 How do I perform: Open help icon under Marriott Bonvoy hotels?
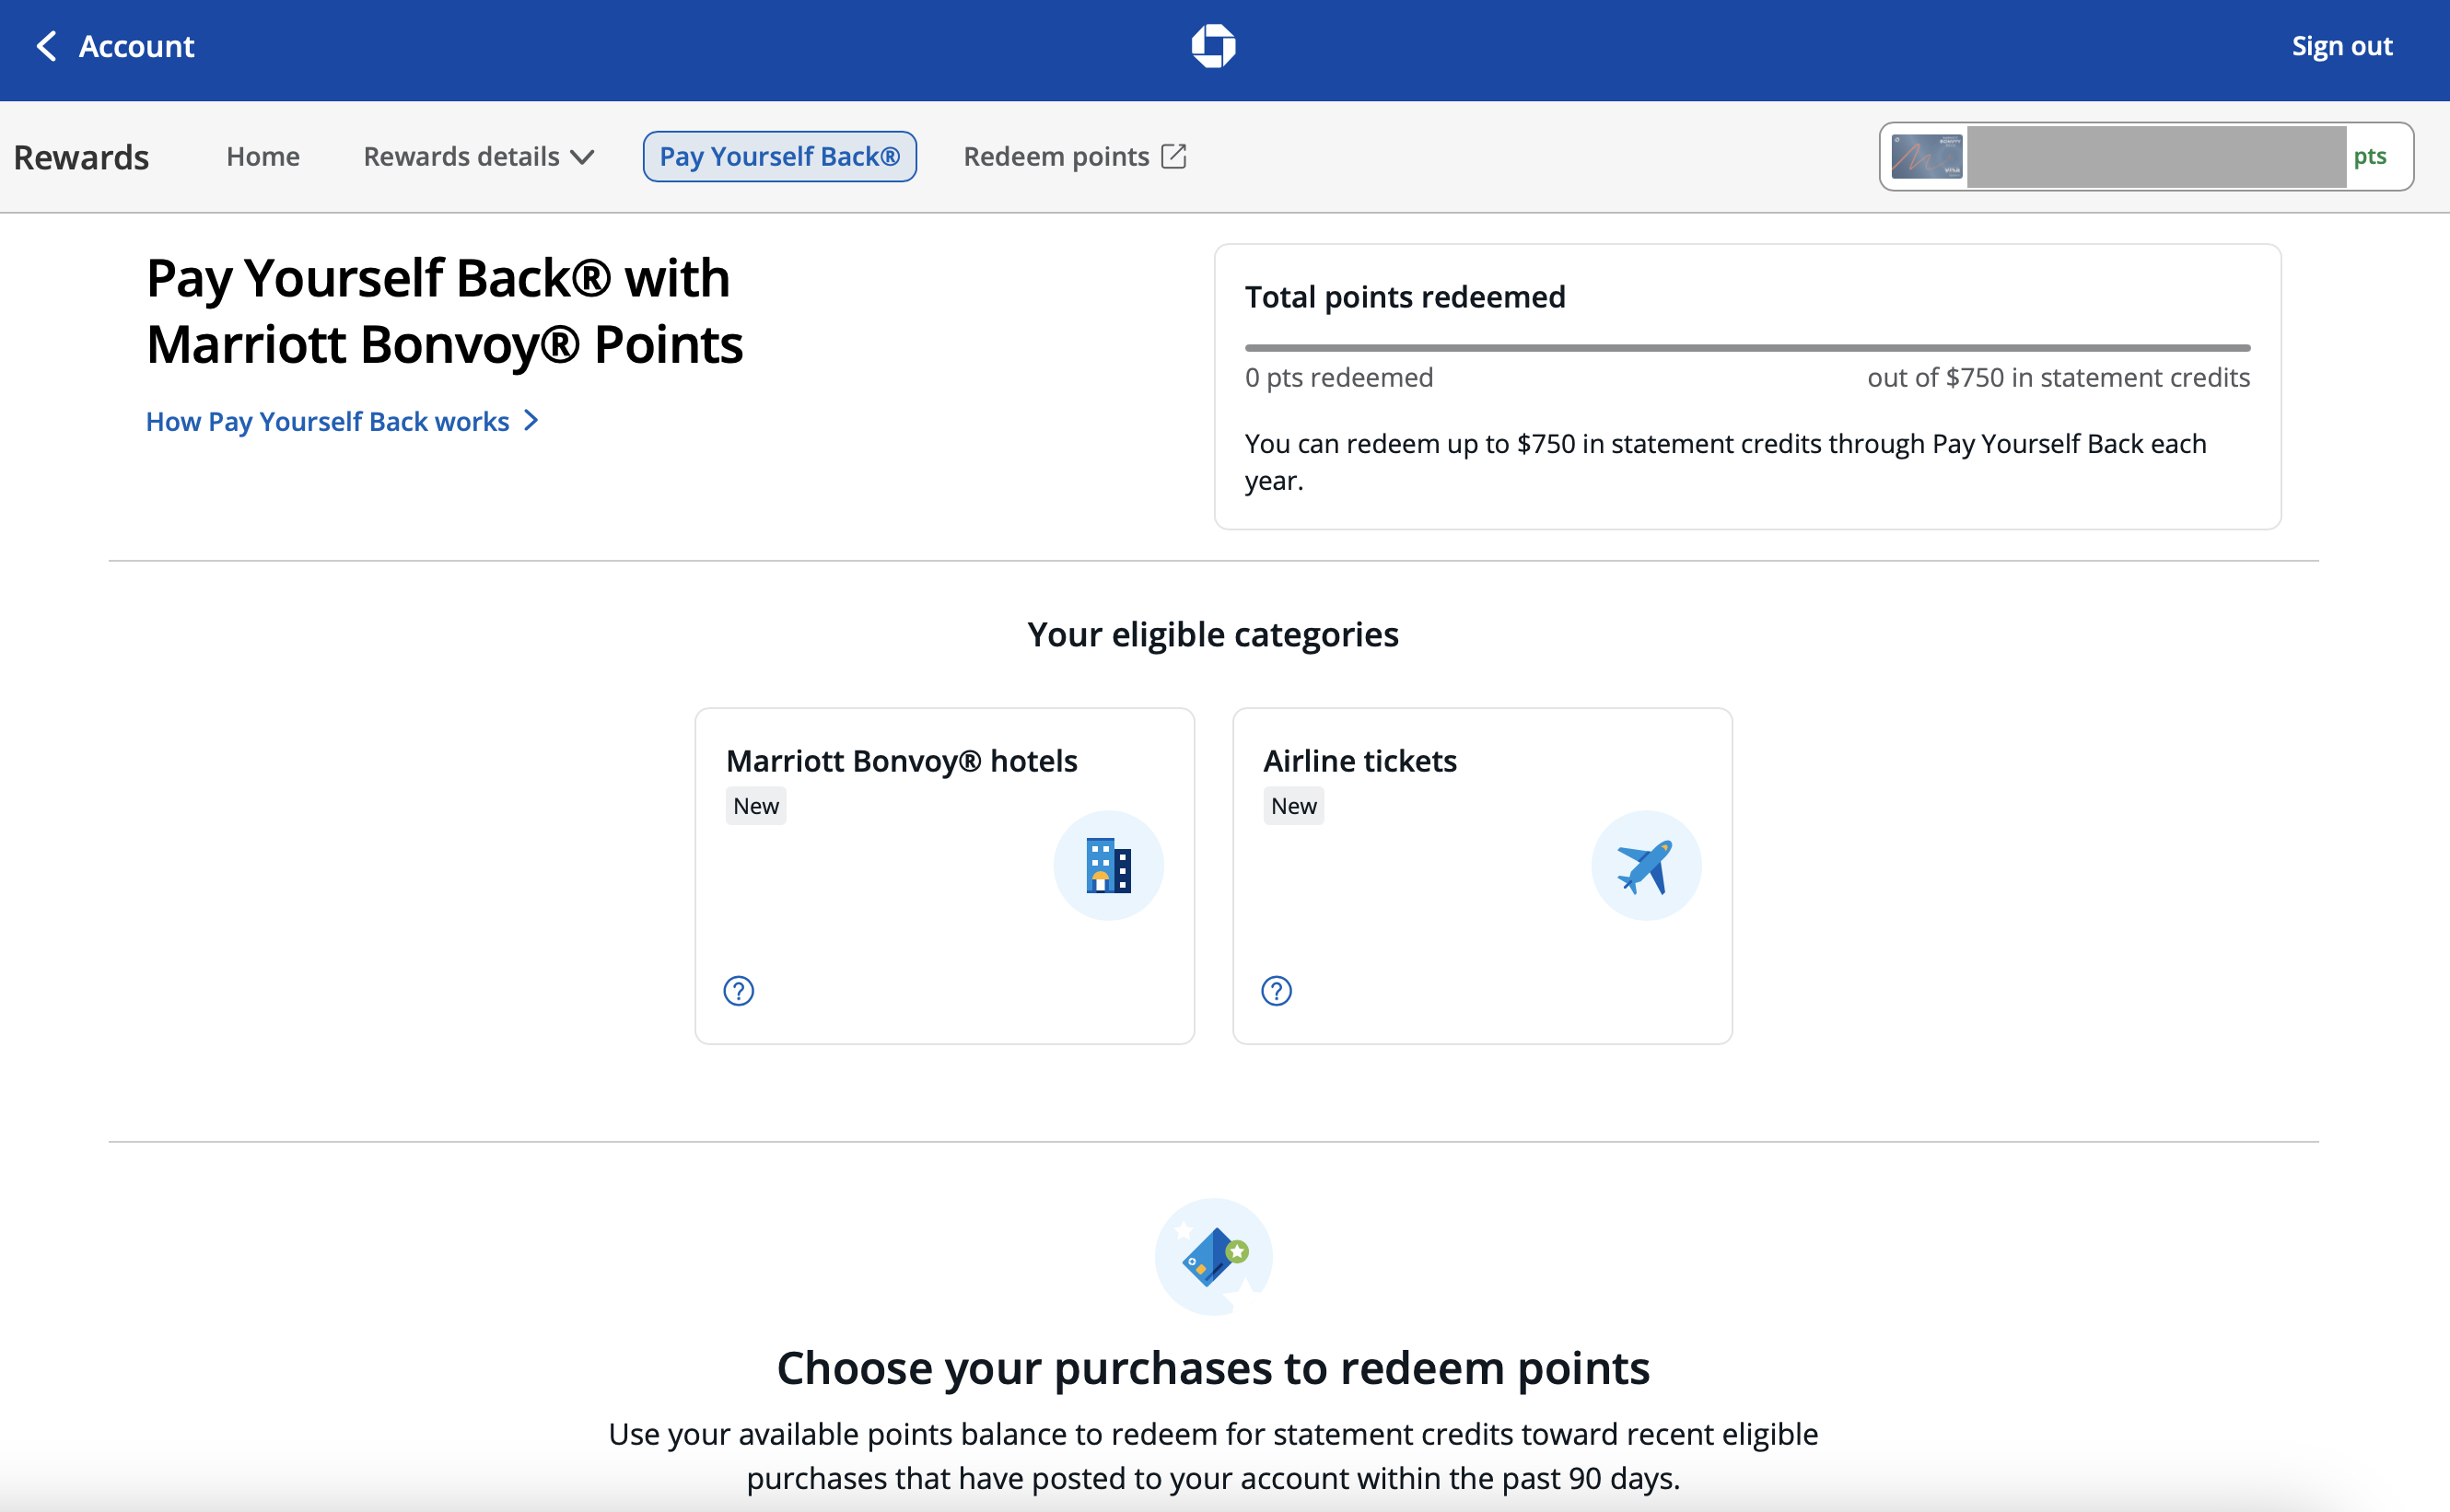(x=738, y=991)
